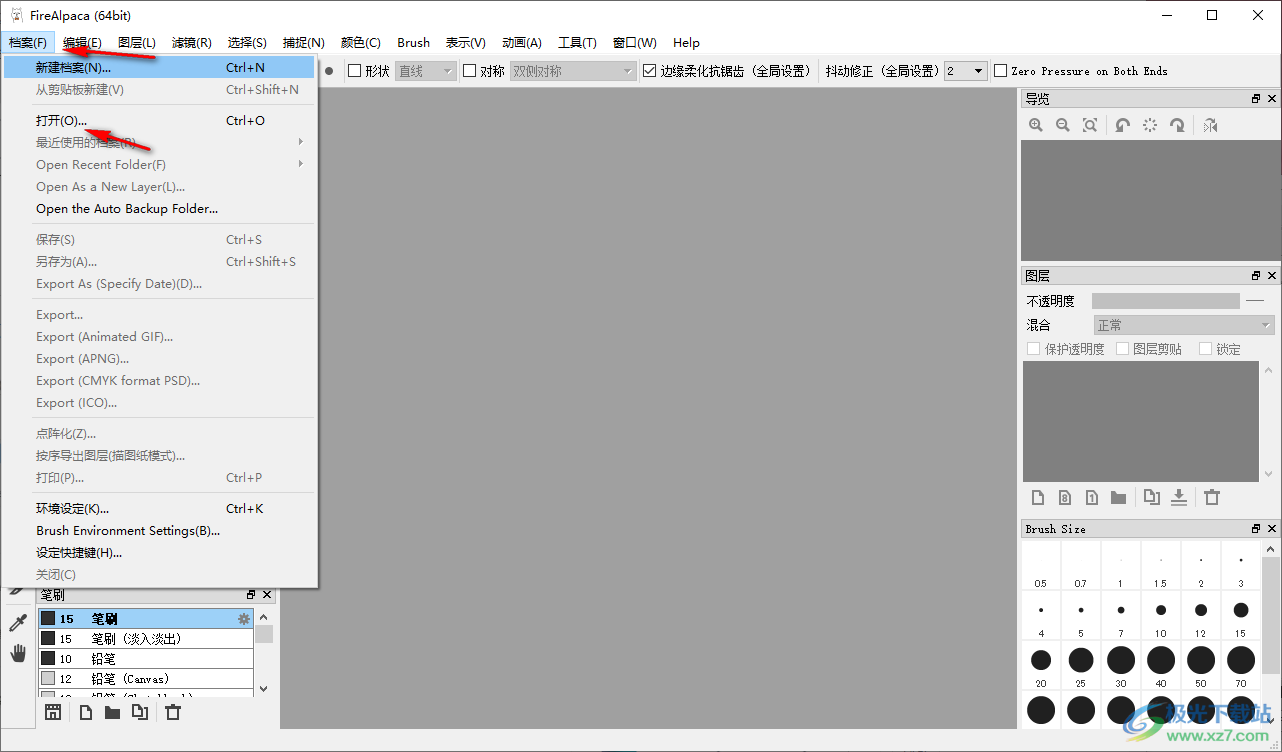Image resolution: width=1282 pixels, height=752 pixels.
Task: Toggle 锁定 checkbox in Layers panel
Action: (x=1205, y=349)
